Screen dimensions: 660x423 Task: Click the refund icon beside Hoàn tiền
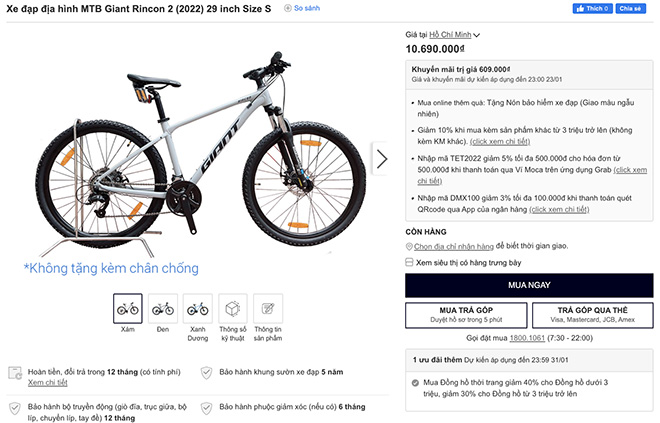(14, 373)
